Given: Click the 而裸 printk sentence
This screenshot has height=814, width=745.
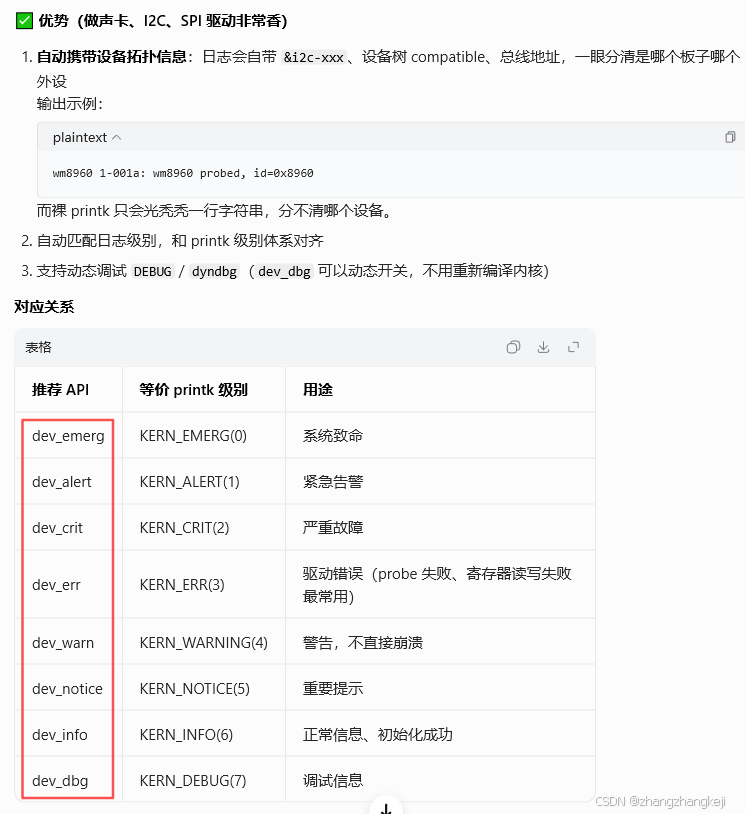Looking at the screenshot, I should [215, 211].
